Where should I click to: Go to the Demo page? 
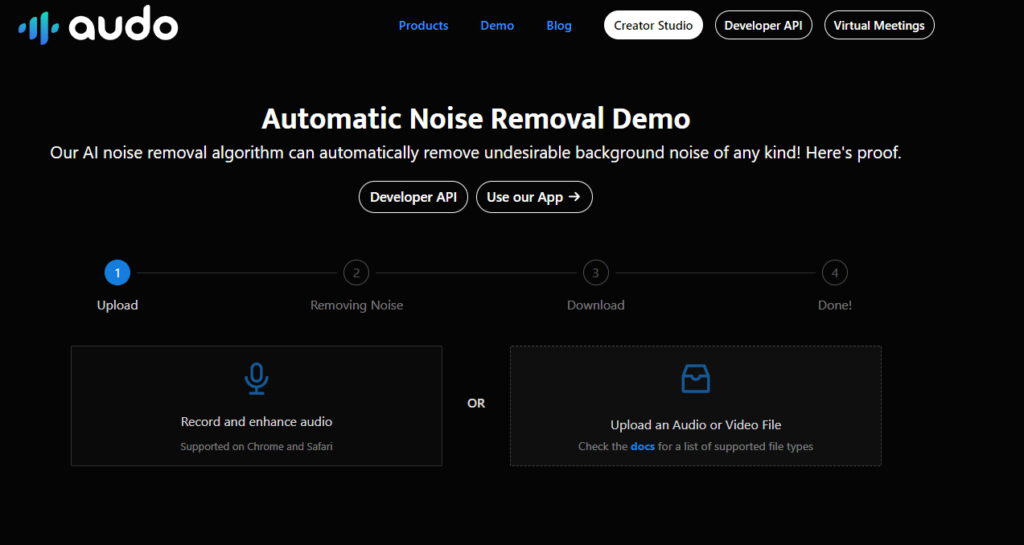point(497,26)
